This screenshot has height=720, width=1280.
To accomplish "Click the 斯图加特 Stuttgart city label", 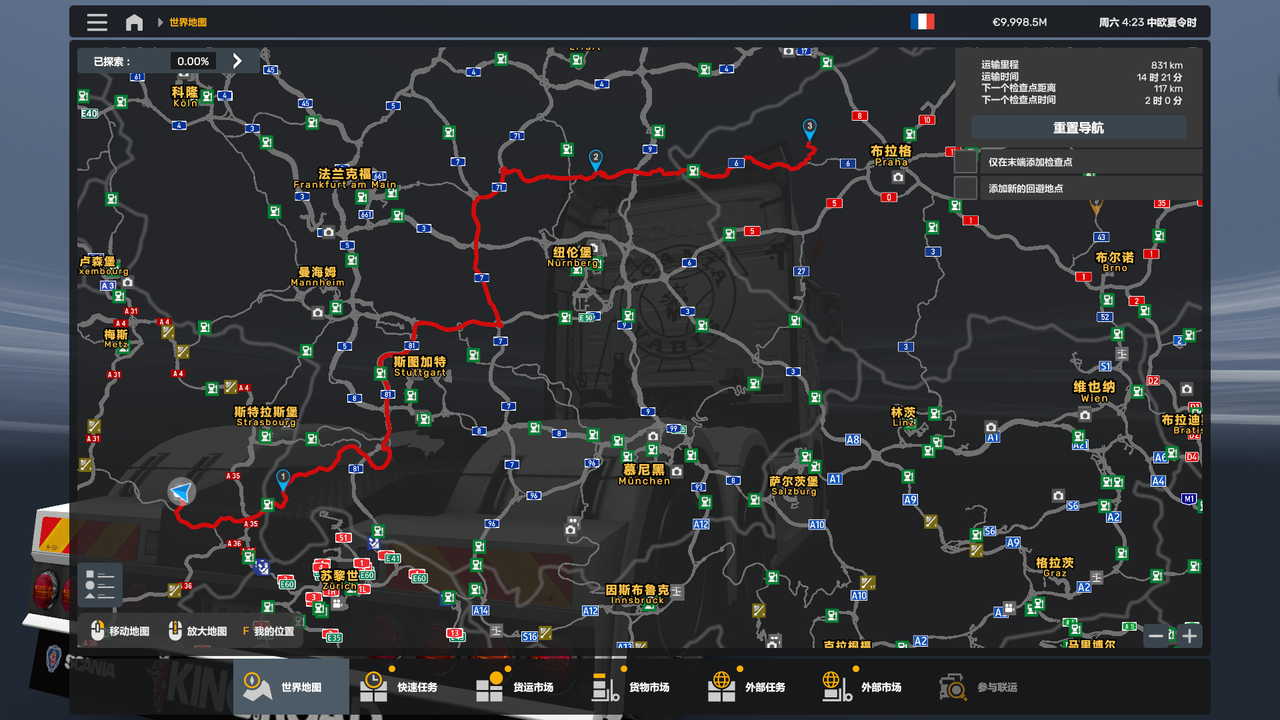I will [x=420, y=366].
